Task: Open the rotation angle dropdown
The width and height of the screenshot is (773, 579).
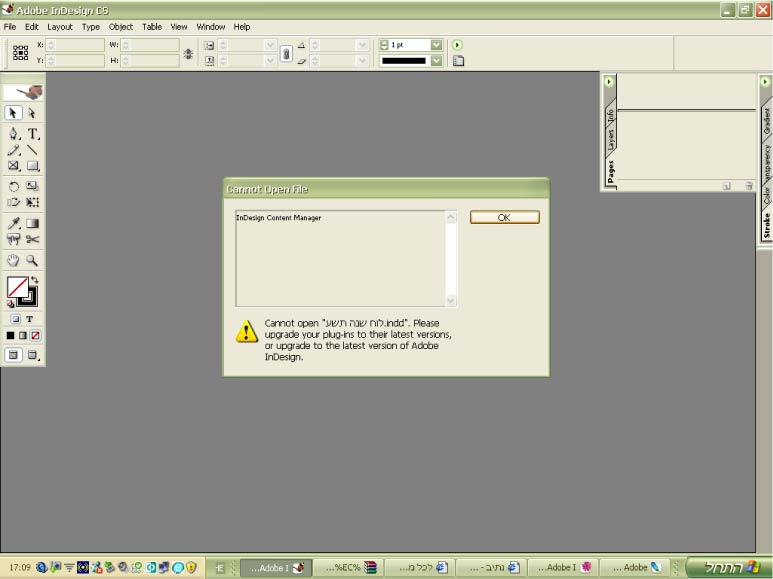Action: point(362,45)
